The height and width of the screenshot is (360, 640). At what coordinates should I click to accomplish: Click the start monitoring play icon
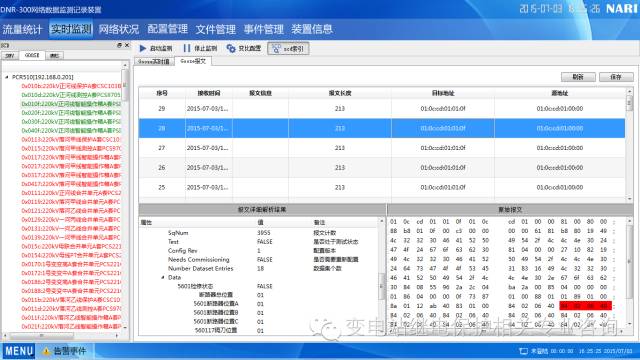[143, 48]
